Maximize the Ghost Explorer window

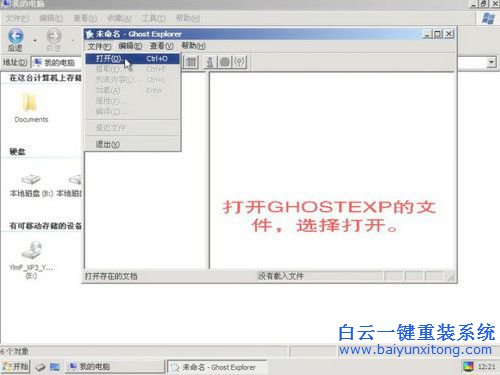(438, 34)
